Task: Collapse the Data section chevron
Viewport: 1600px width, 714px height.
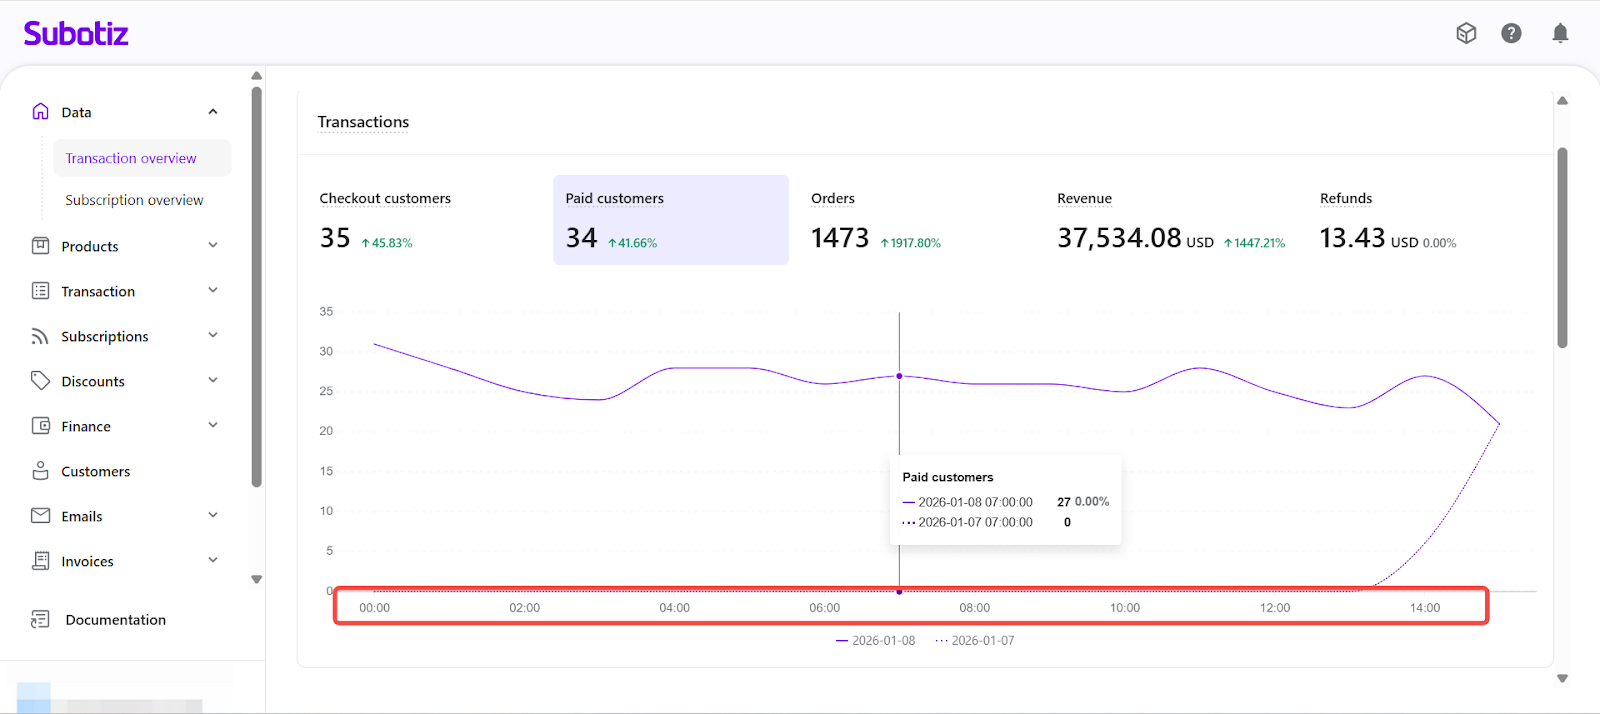Action: 213,112
